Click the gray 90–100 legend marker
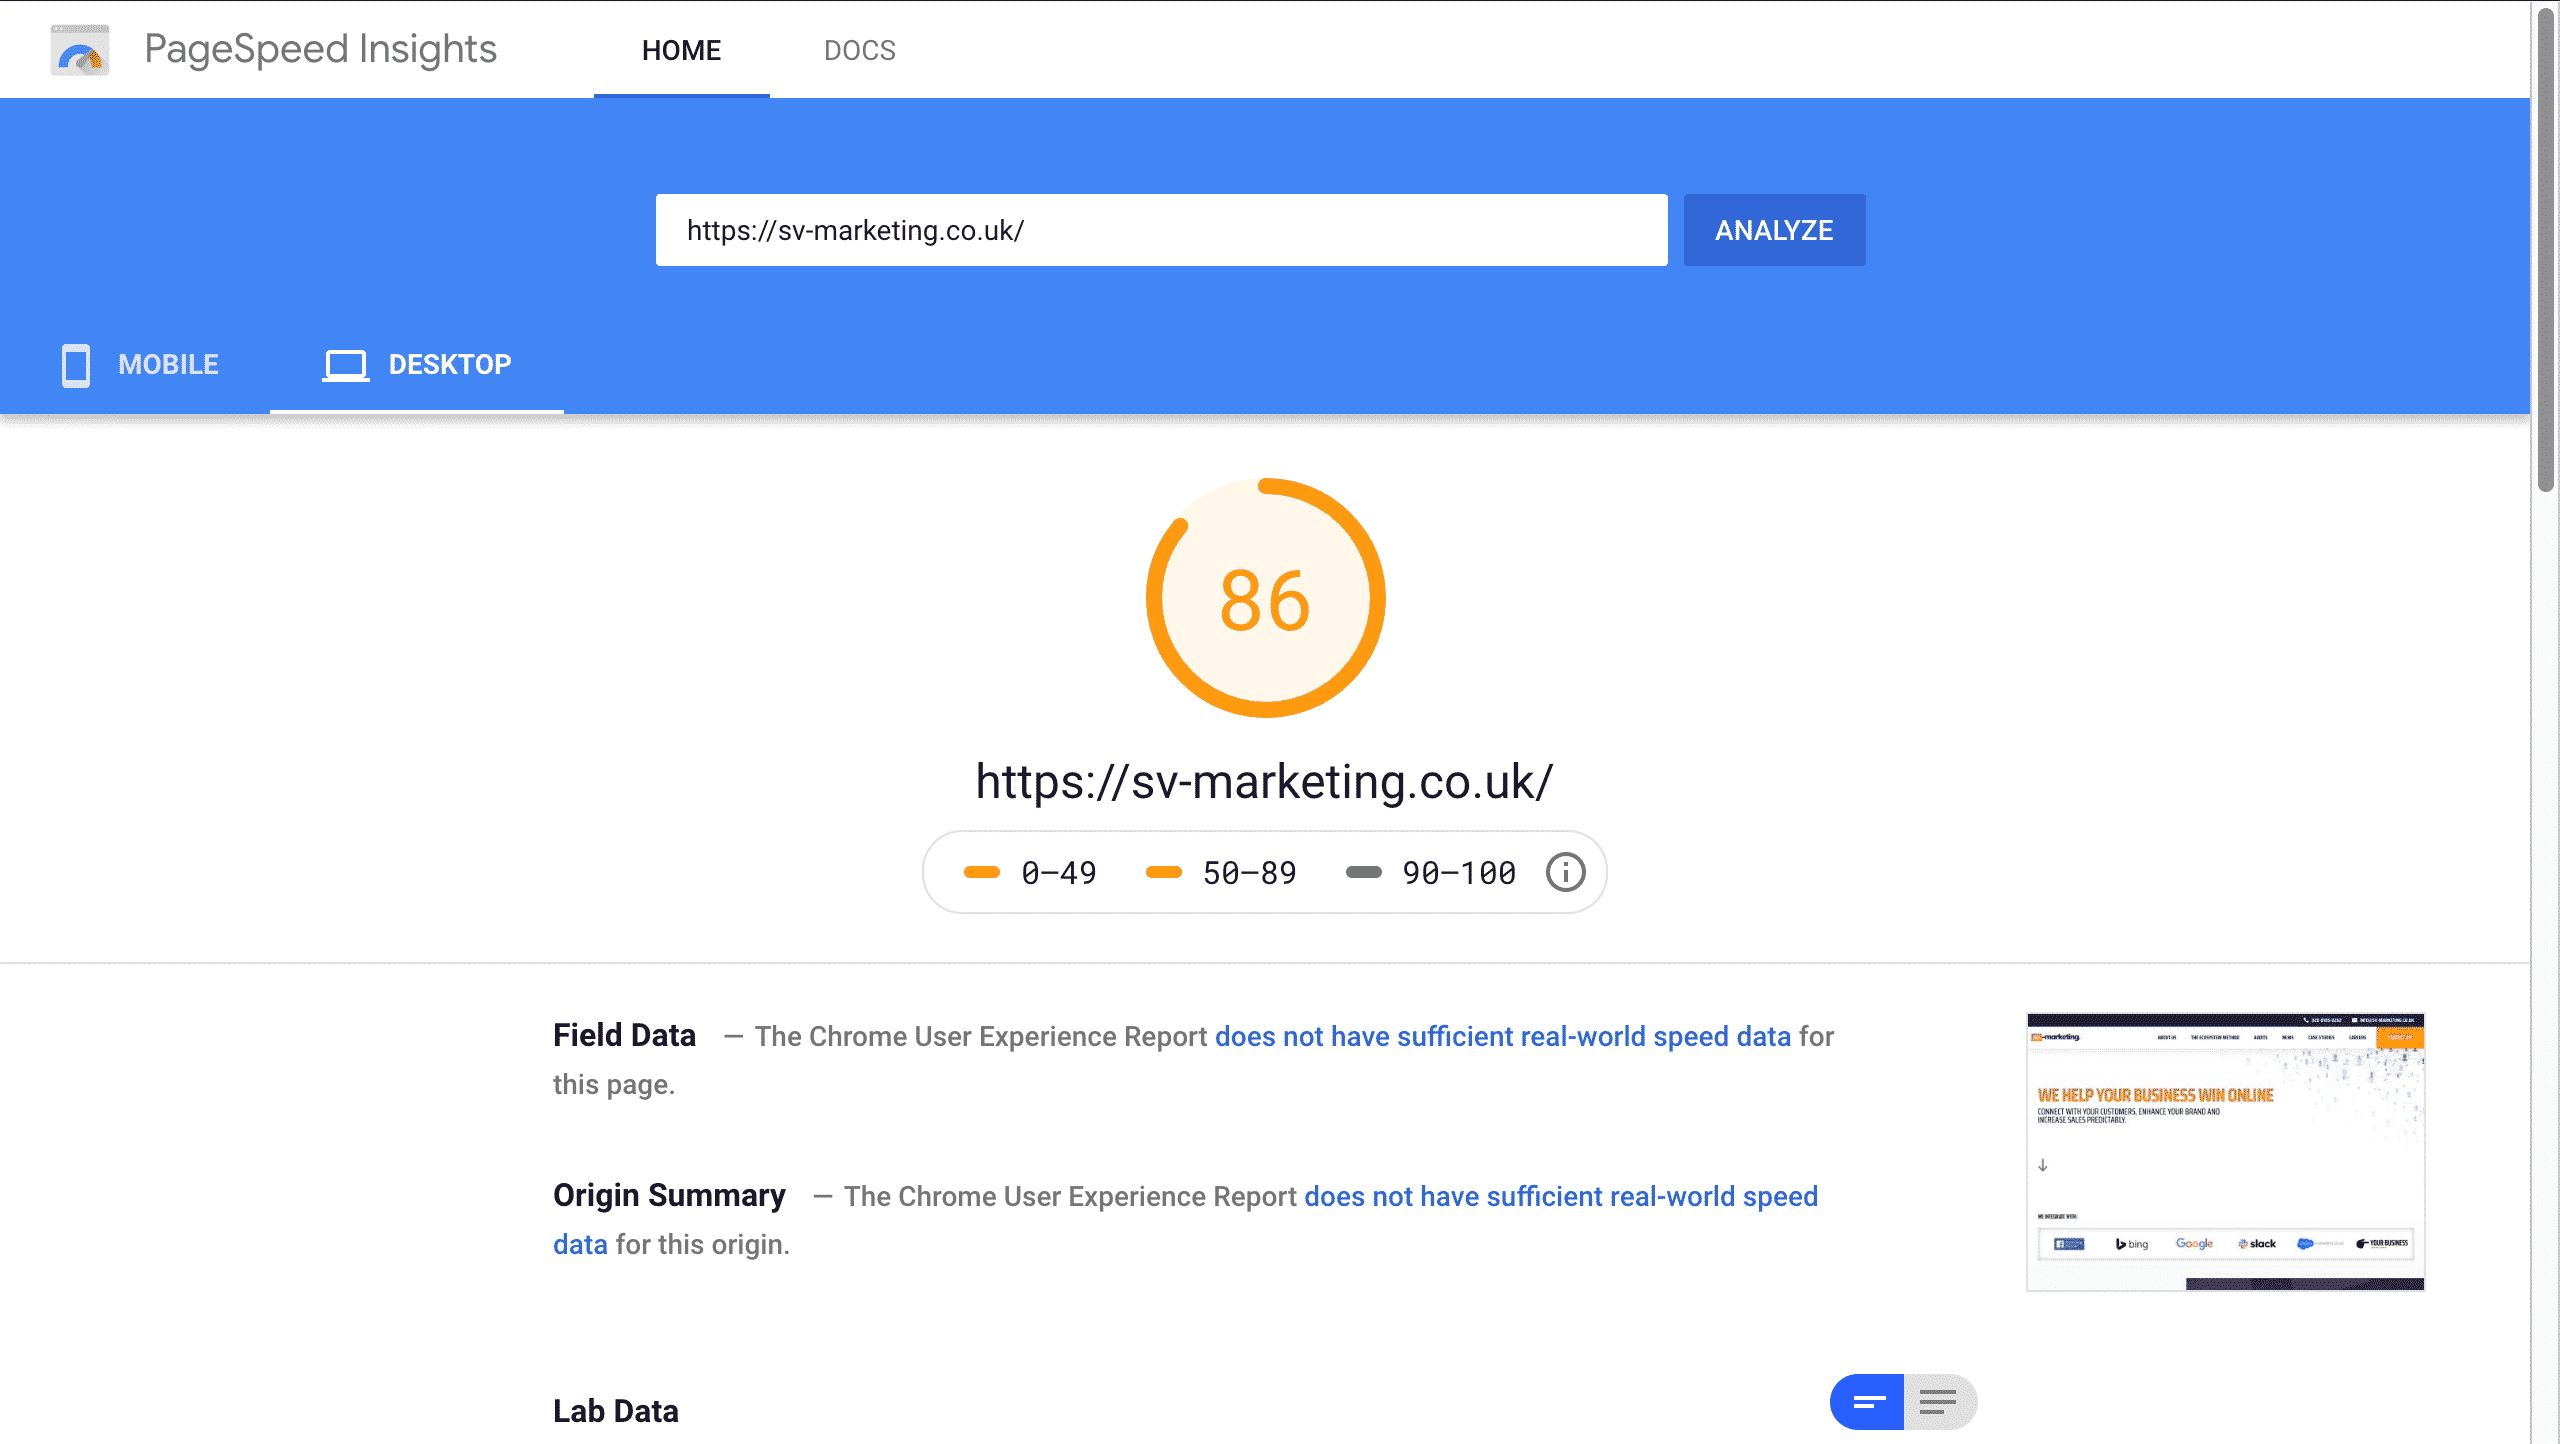 1363,872
